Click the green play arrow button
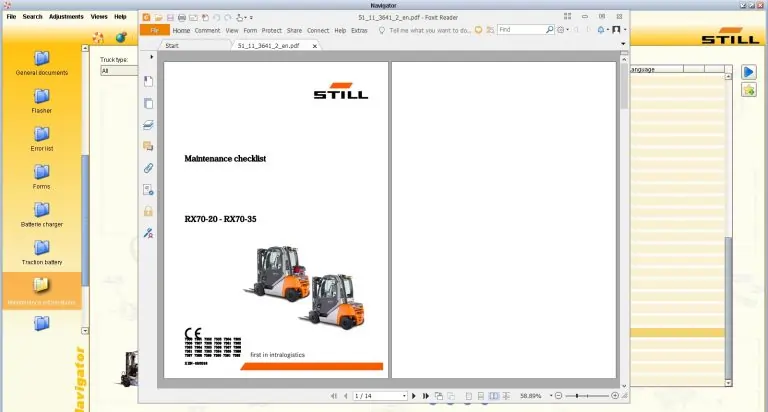The height and width of the screenshot is (412, 768). (748, 72)
